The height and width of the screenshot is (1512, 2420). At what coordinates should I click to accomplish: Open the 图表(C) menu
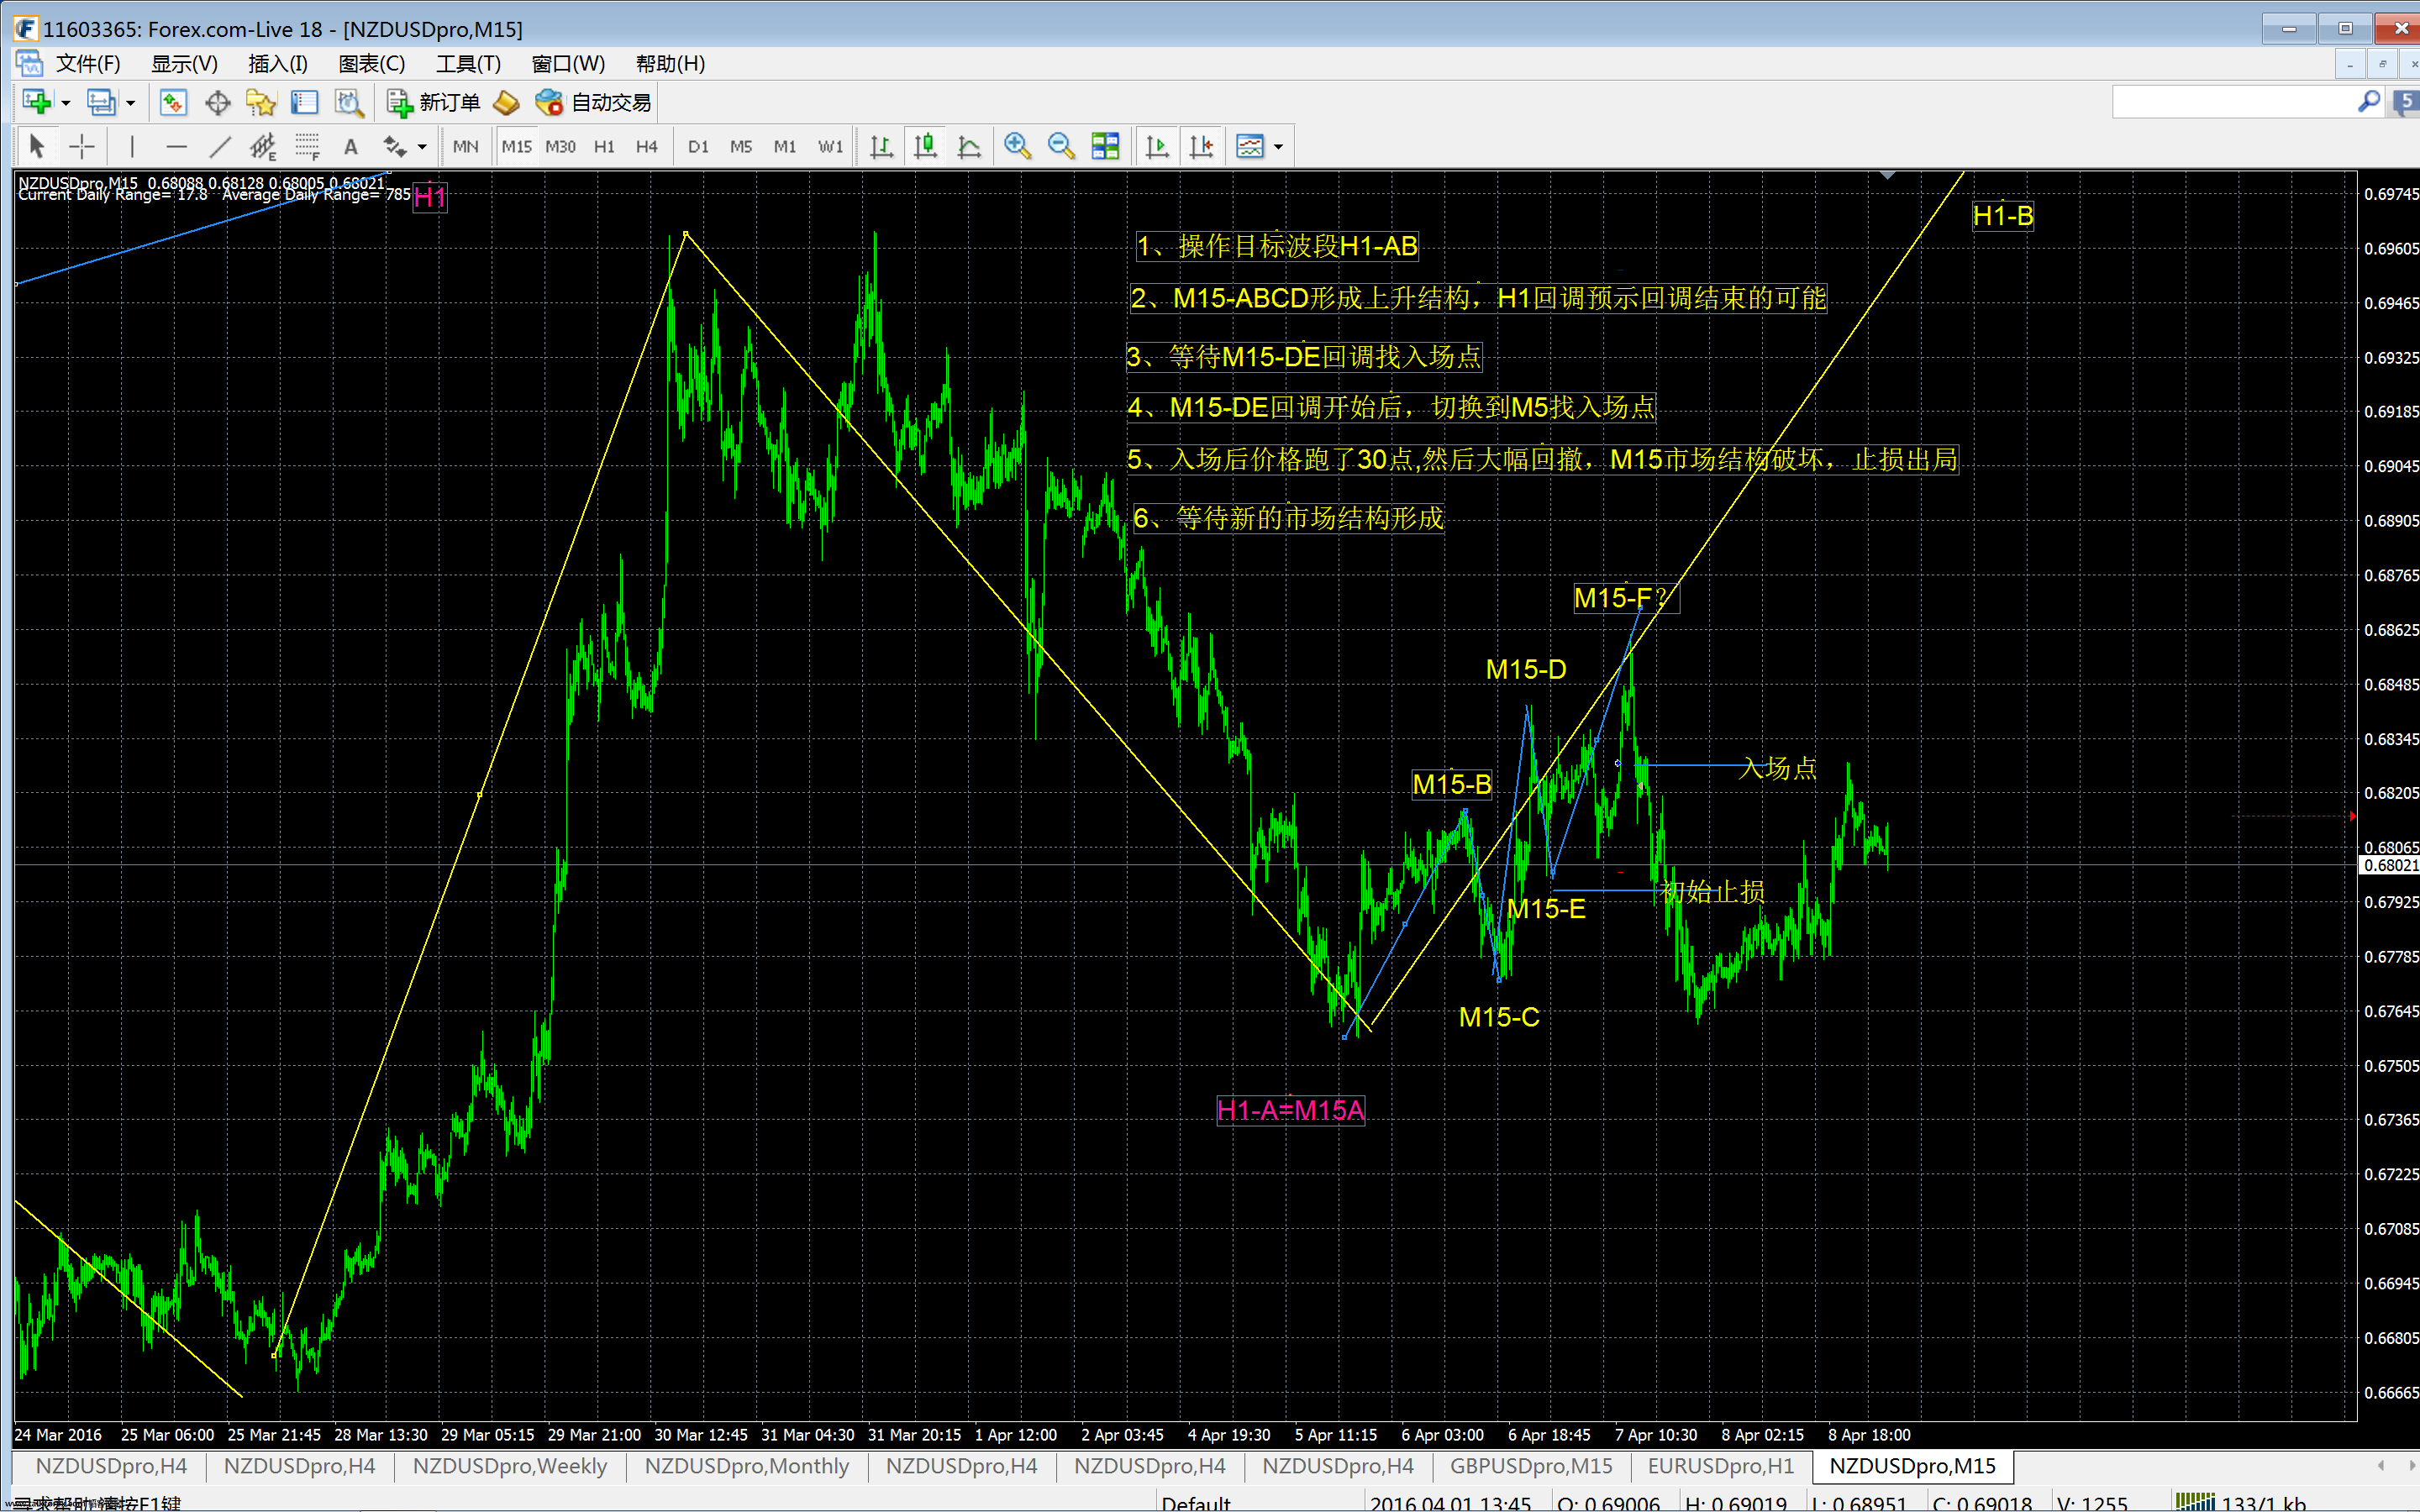(371, 64)
